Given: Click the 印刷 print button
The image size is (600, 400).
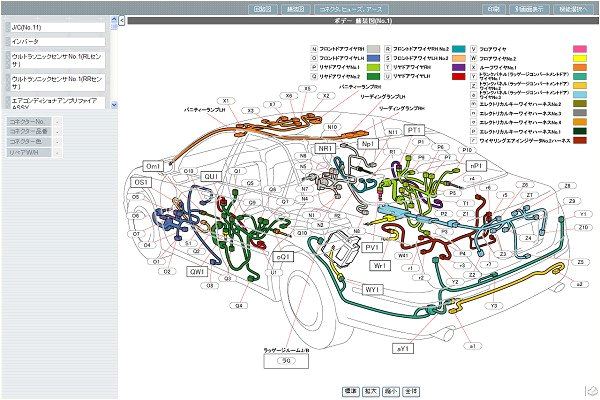Looking at the screenshot, I should pyautogui.click(x=466, y=8).
